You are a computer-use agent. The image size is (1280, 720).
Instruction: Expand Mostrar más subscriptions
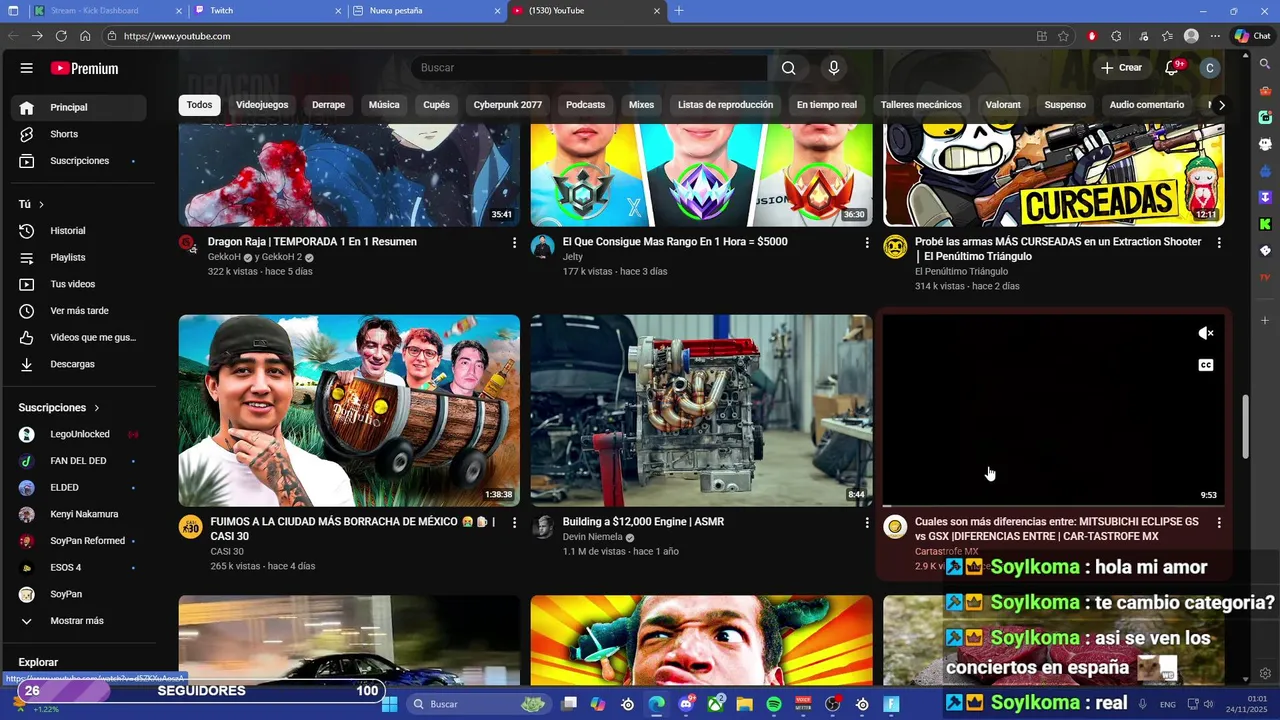coord(79,621)
